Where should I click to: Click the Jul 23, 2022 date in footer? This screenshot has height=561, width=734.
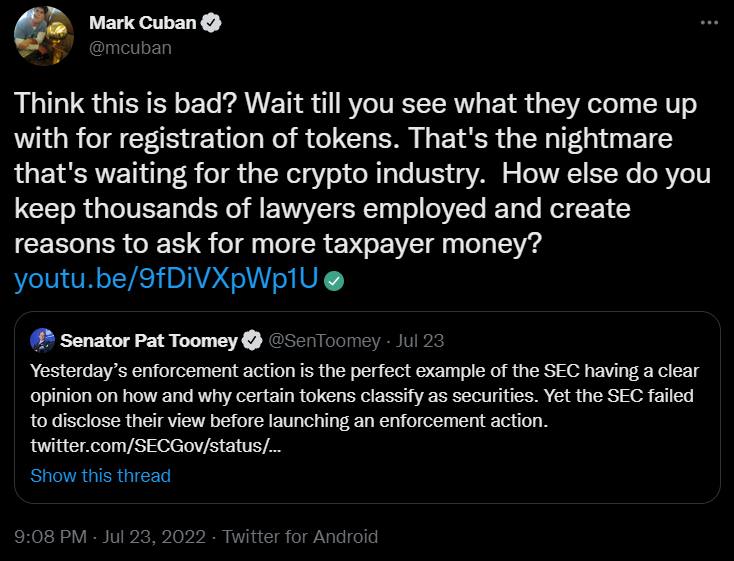coord(152,537)
